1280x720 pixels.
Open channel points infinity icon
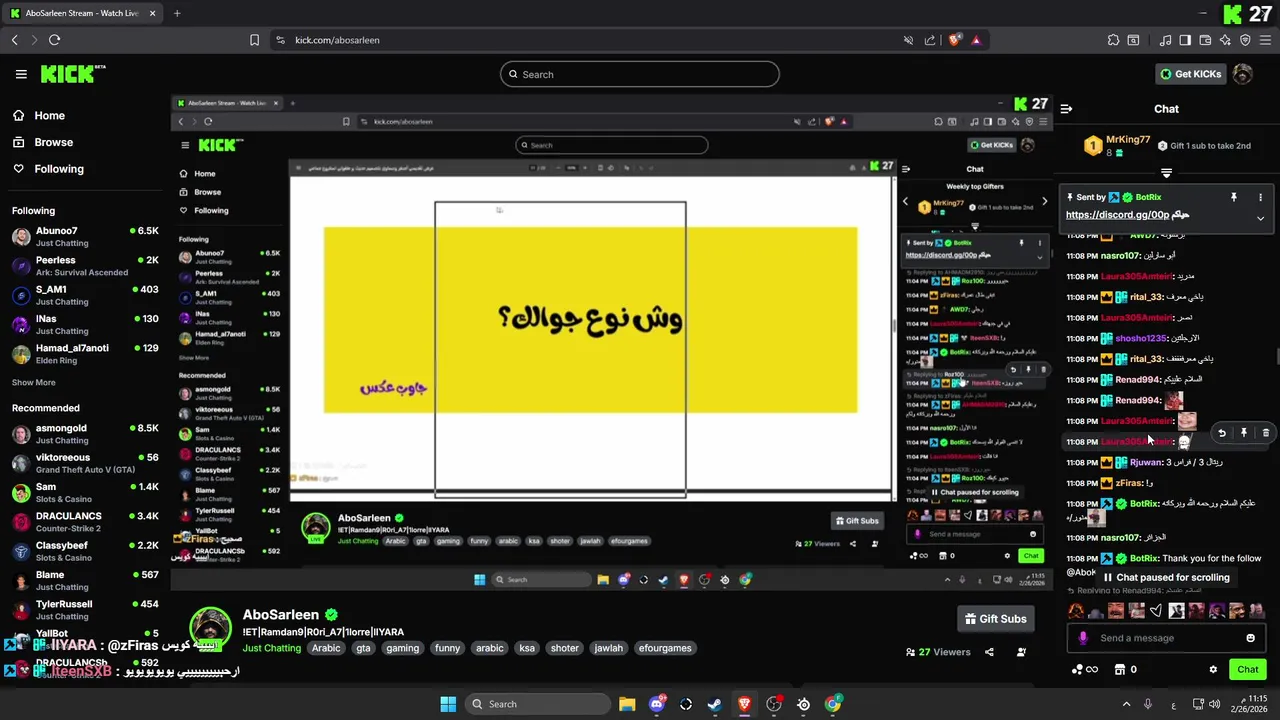pyautogui.click(x=1085, y=669)
